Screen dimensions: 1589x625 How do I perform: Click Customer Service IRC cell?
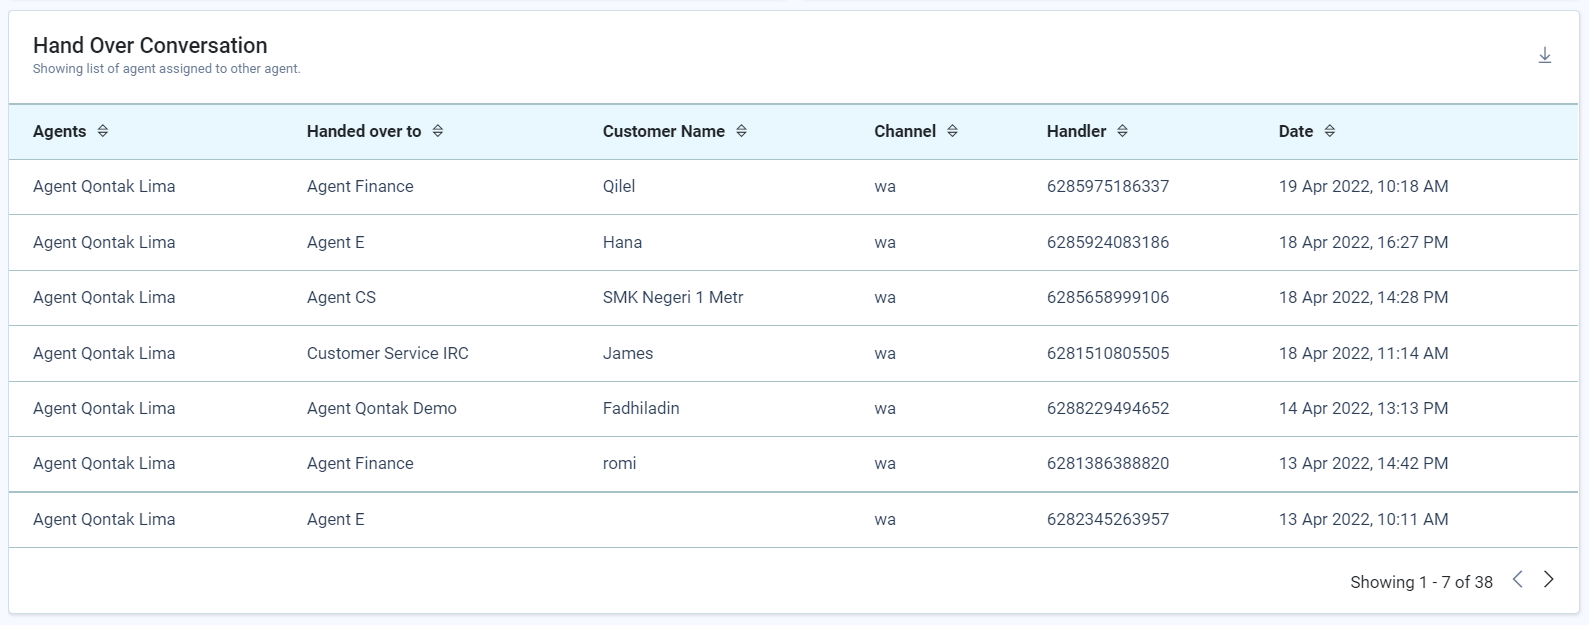tap(387, 353)
